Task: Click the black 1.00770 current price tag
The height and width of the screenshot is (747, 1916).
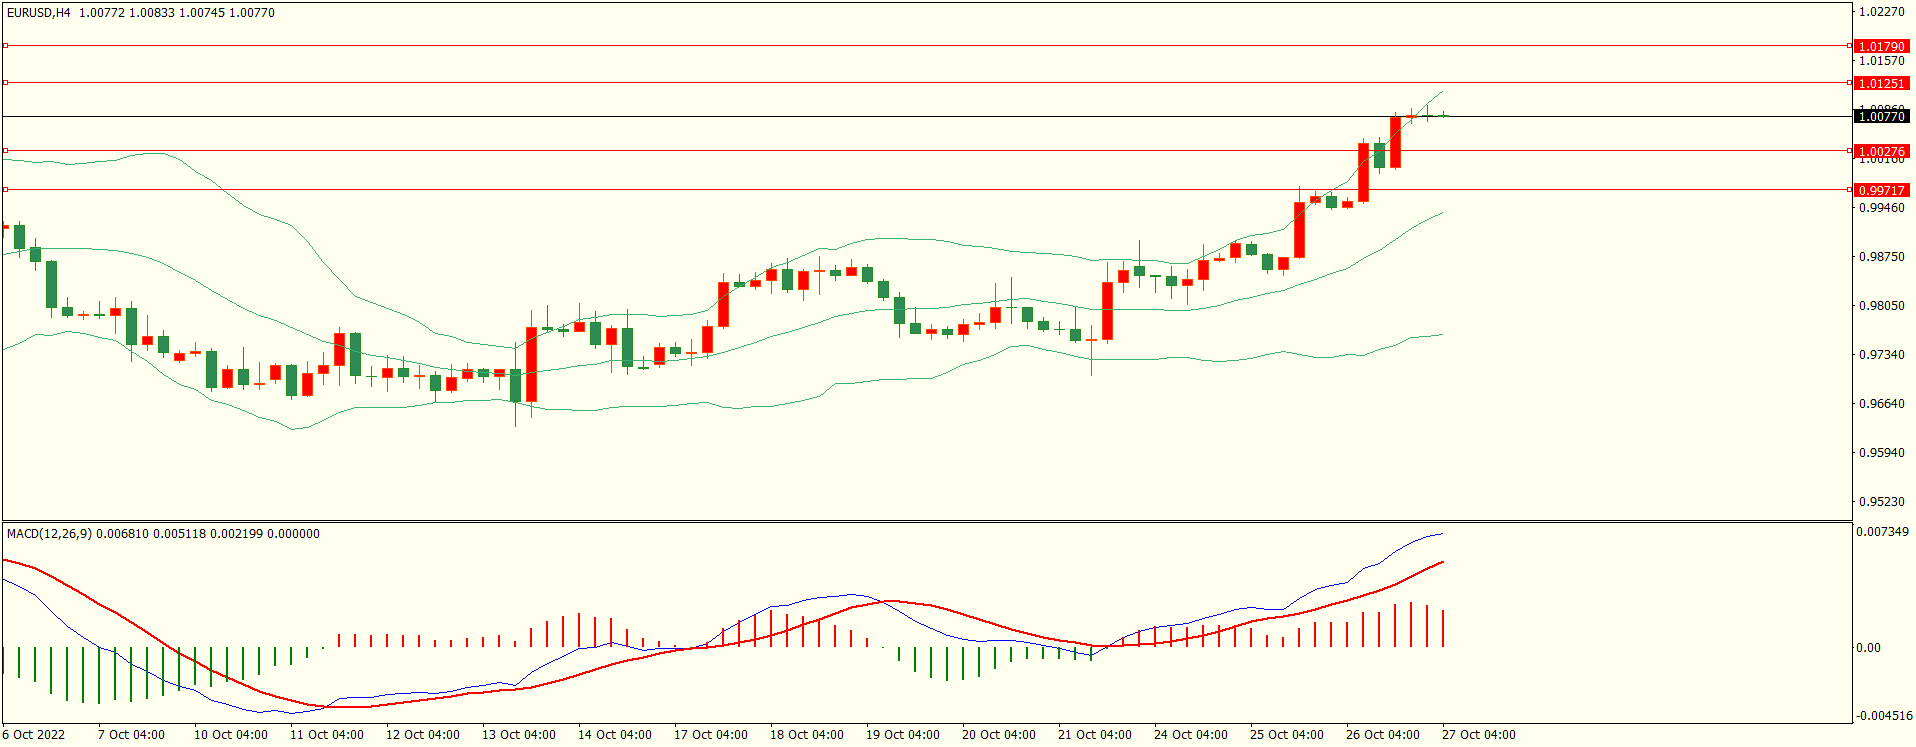Action: pos(1881,116)
